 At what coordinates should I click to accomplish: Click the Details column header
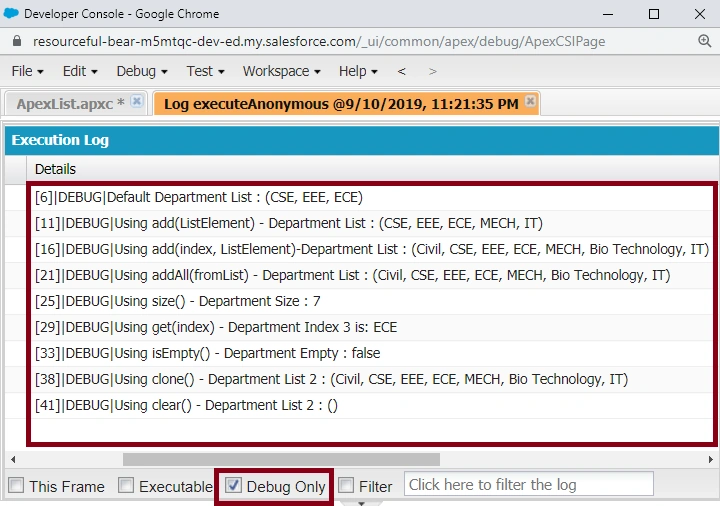point(372,169)
